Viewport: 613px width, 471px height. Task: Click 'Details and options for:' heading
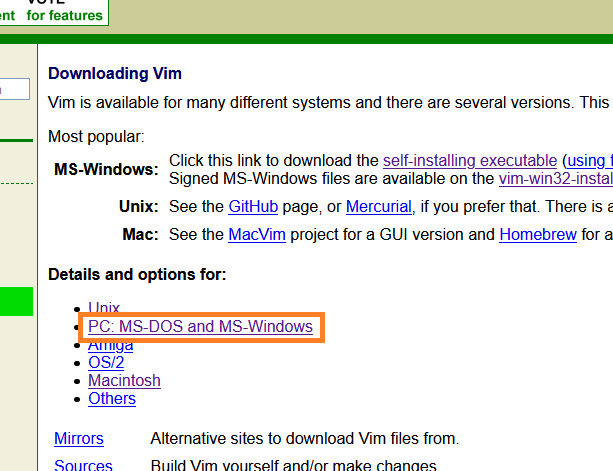click(x=137, y=274)
